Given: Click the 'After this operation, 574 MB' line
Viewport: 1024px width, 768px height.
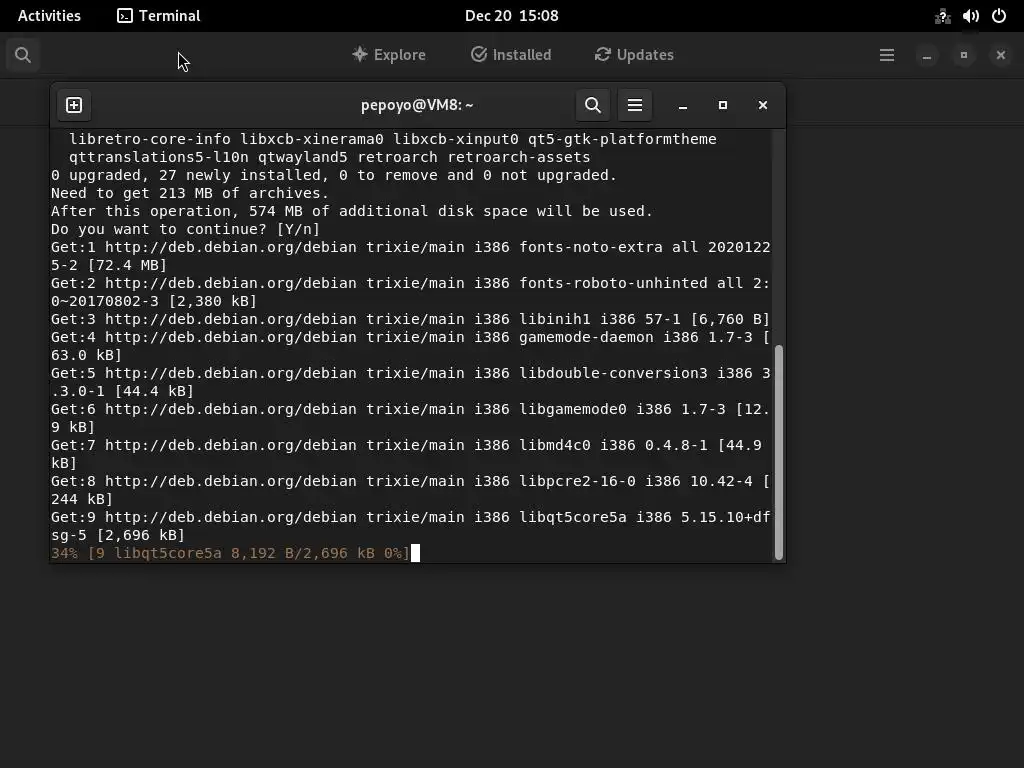Looking at the screenshot, I should [x=352, y=211].
